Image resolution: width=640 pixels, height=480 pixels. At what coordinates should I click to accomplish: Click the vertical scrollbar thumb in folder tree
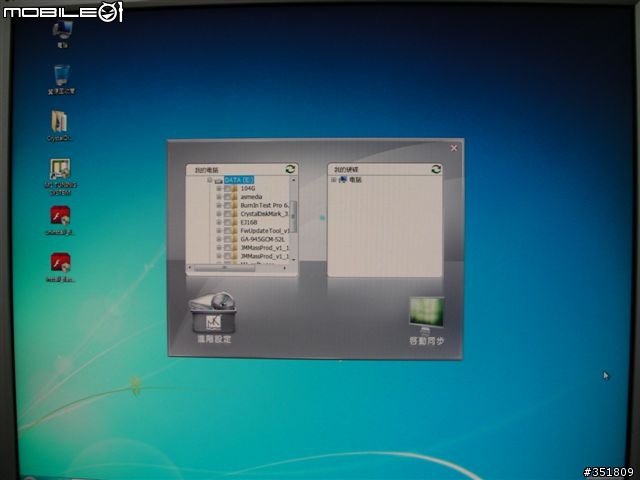[293, 217]
